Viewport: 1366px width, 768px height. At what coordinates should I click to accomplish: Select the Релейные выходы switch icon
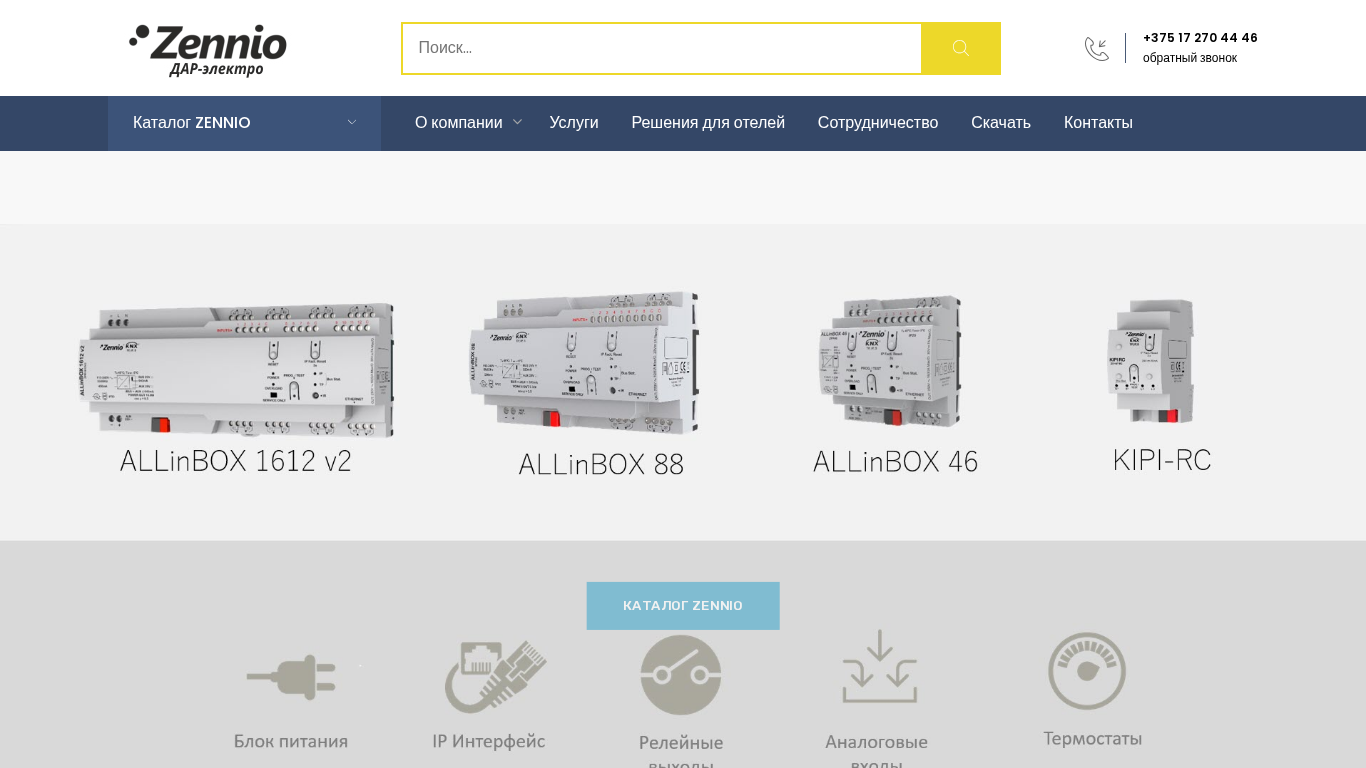[x=681, y=675]
